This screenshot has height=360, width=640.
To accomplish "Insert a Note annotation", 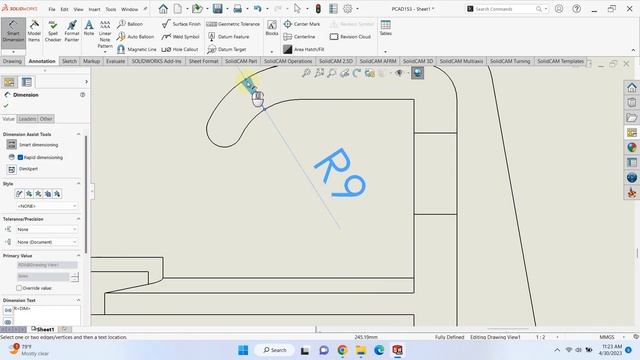I will [89, 28].
